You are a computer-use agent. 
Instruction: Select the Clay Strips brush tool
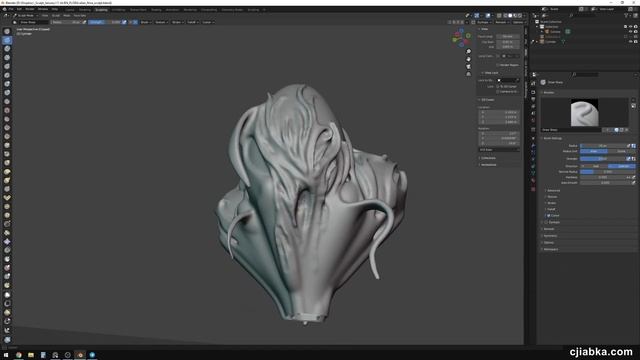click(7, 58)
